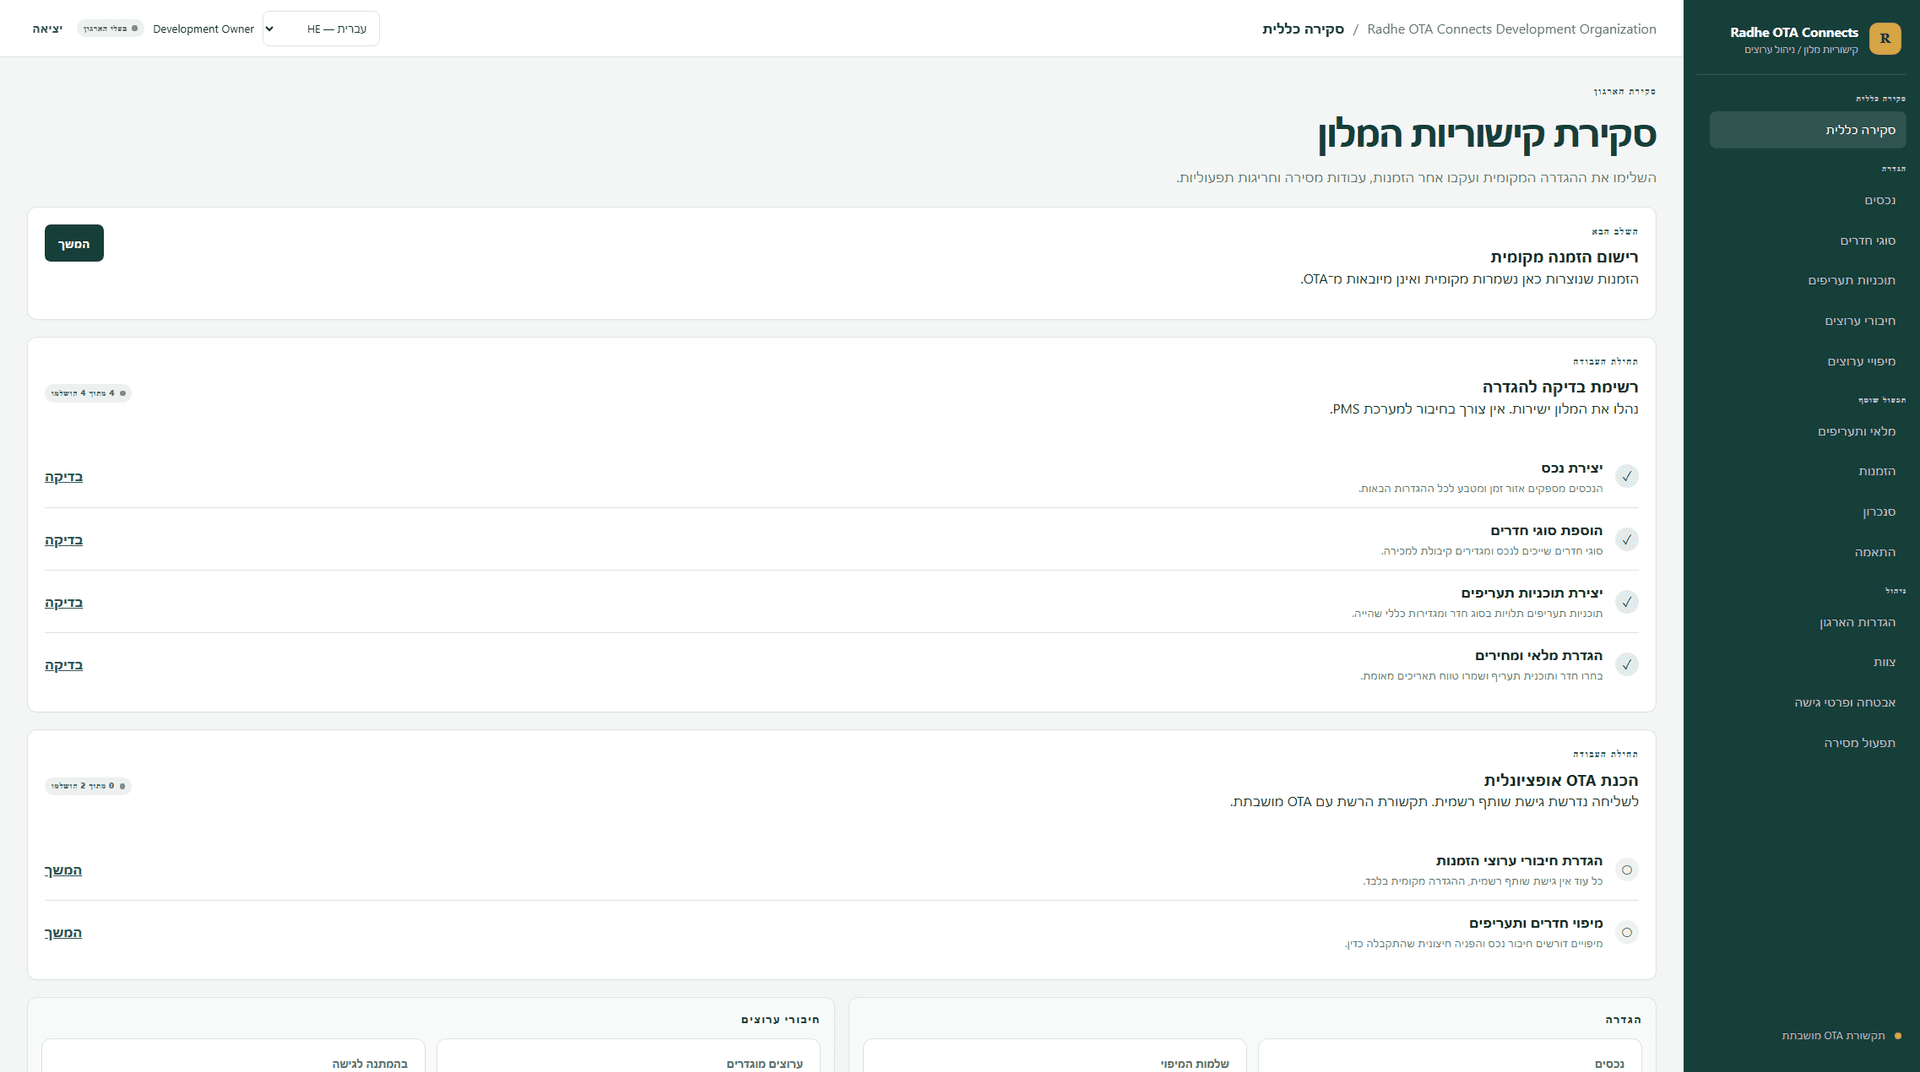Click the יציאה logout link
Screen dimensions: 1920x1072
coord(47,29)
